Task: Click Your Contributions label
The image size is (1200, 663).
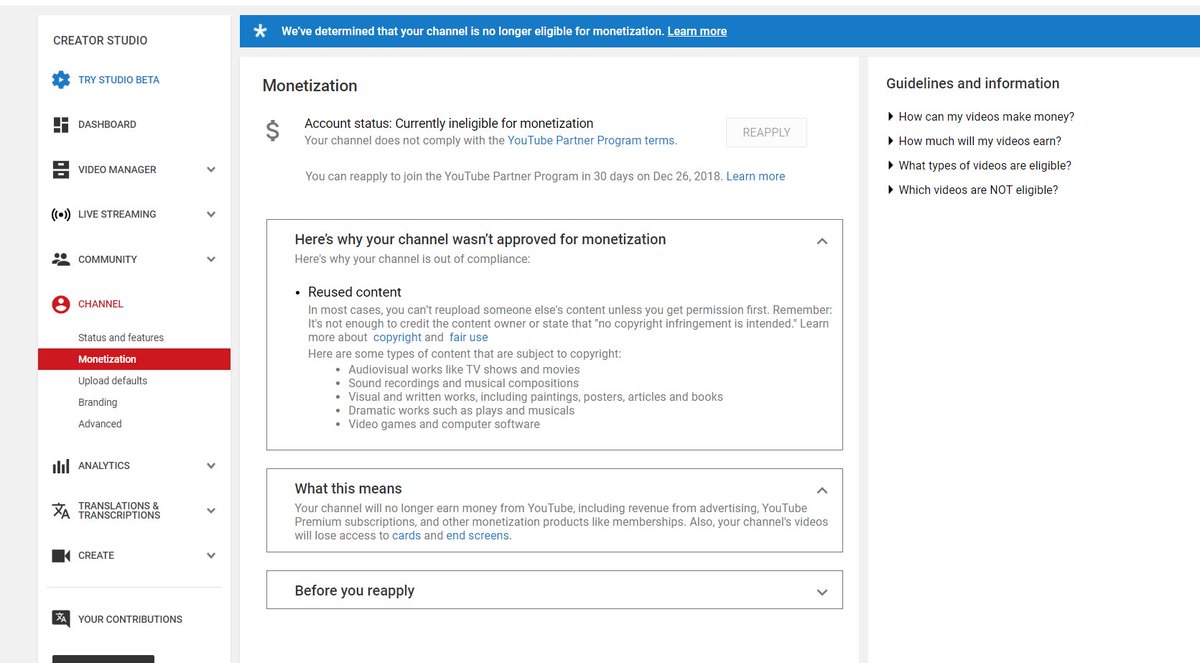Action: click(130, 619)
